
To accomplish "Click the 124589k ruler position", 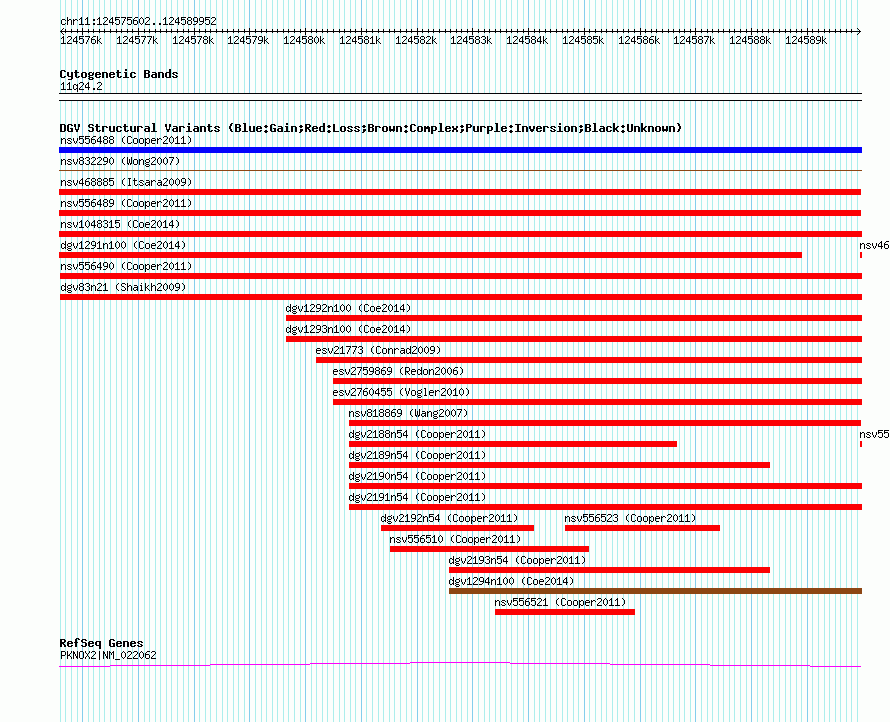I will point(806,40).
